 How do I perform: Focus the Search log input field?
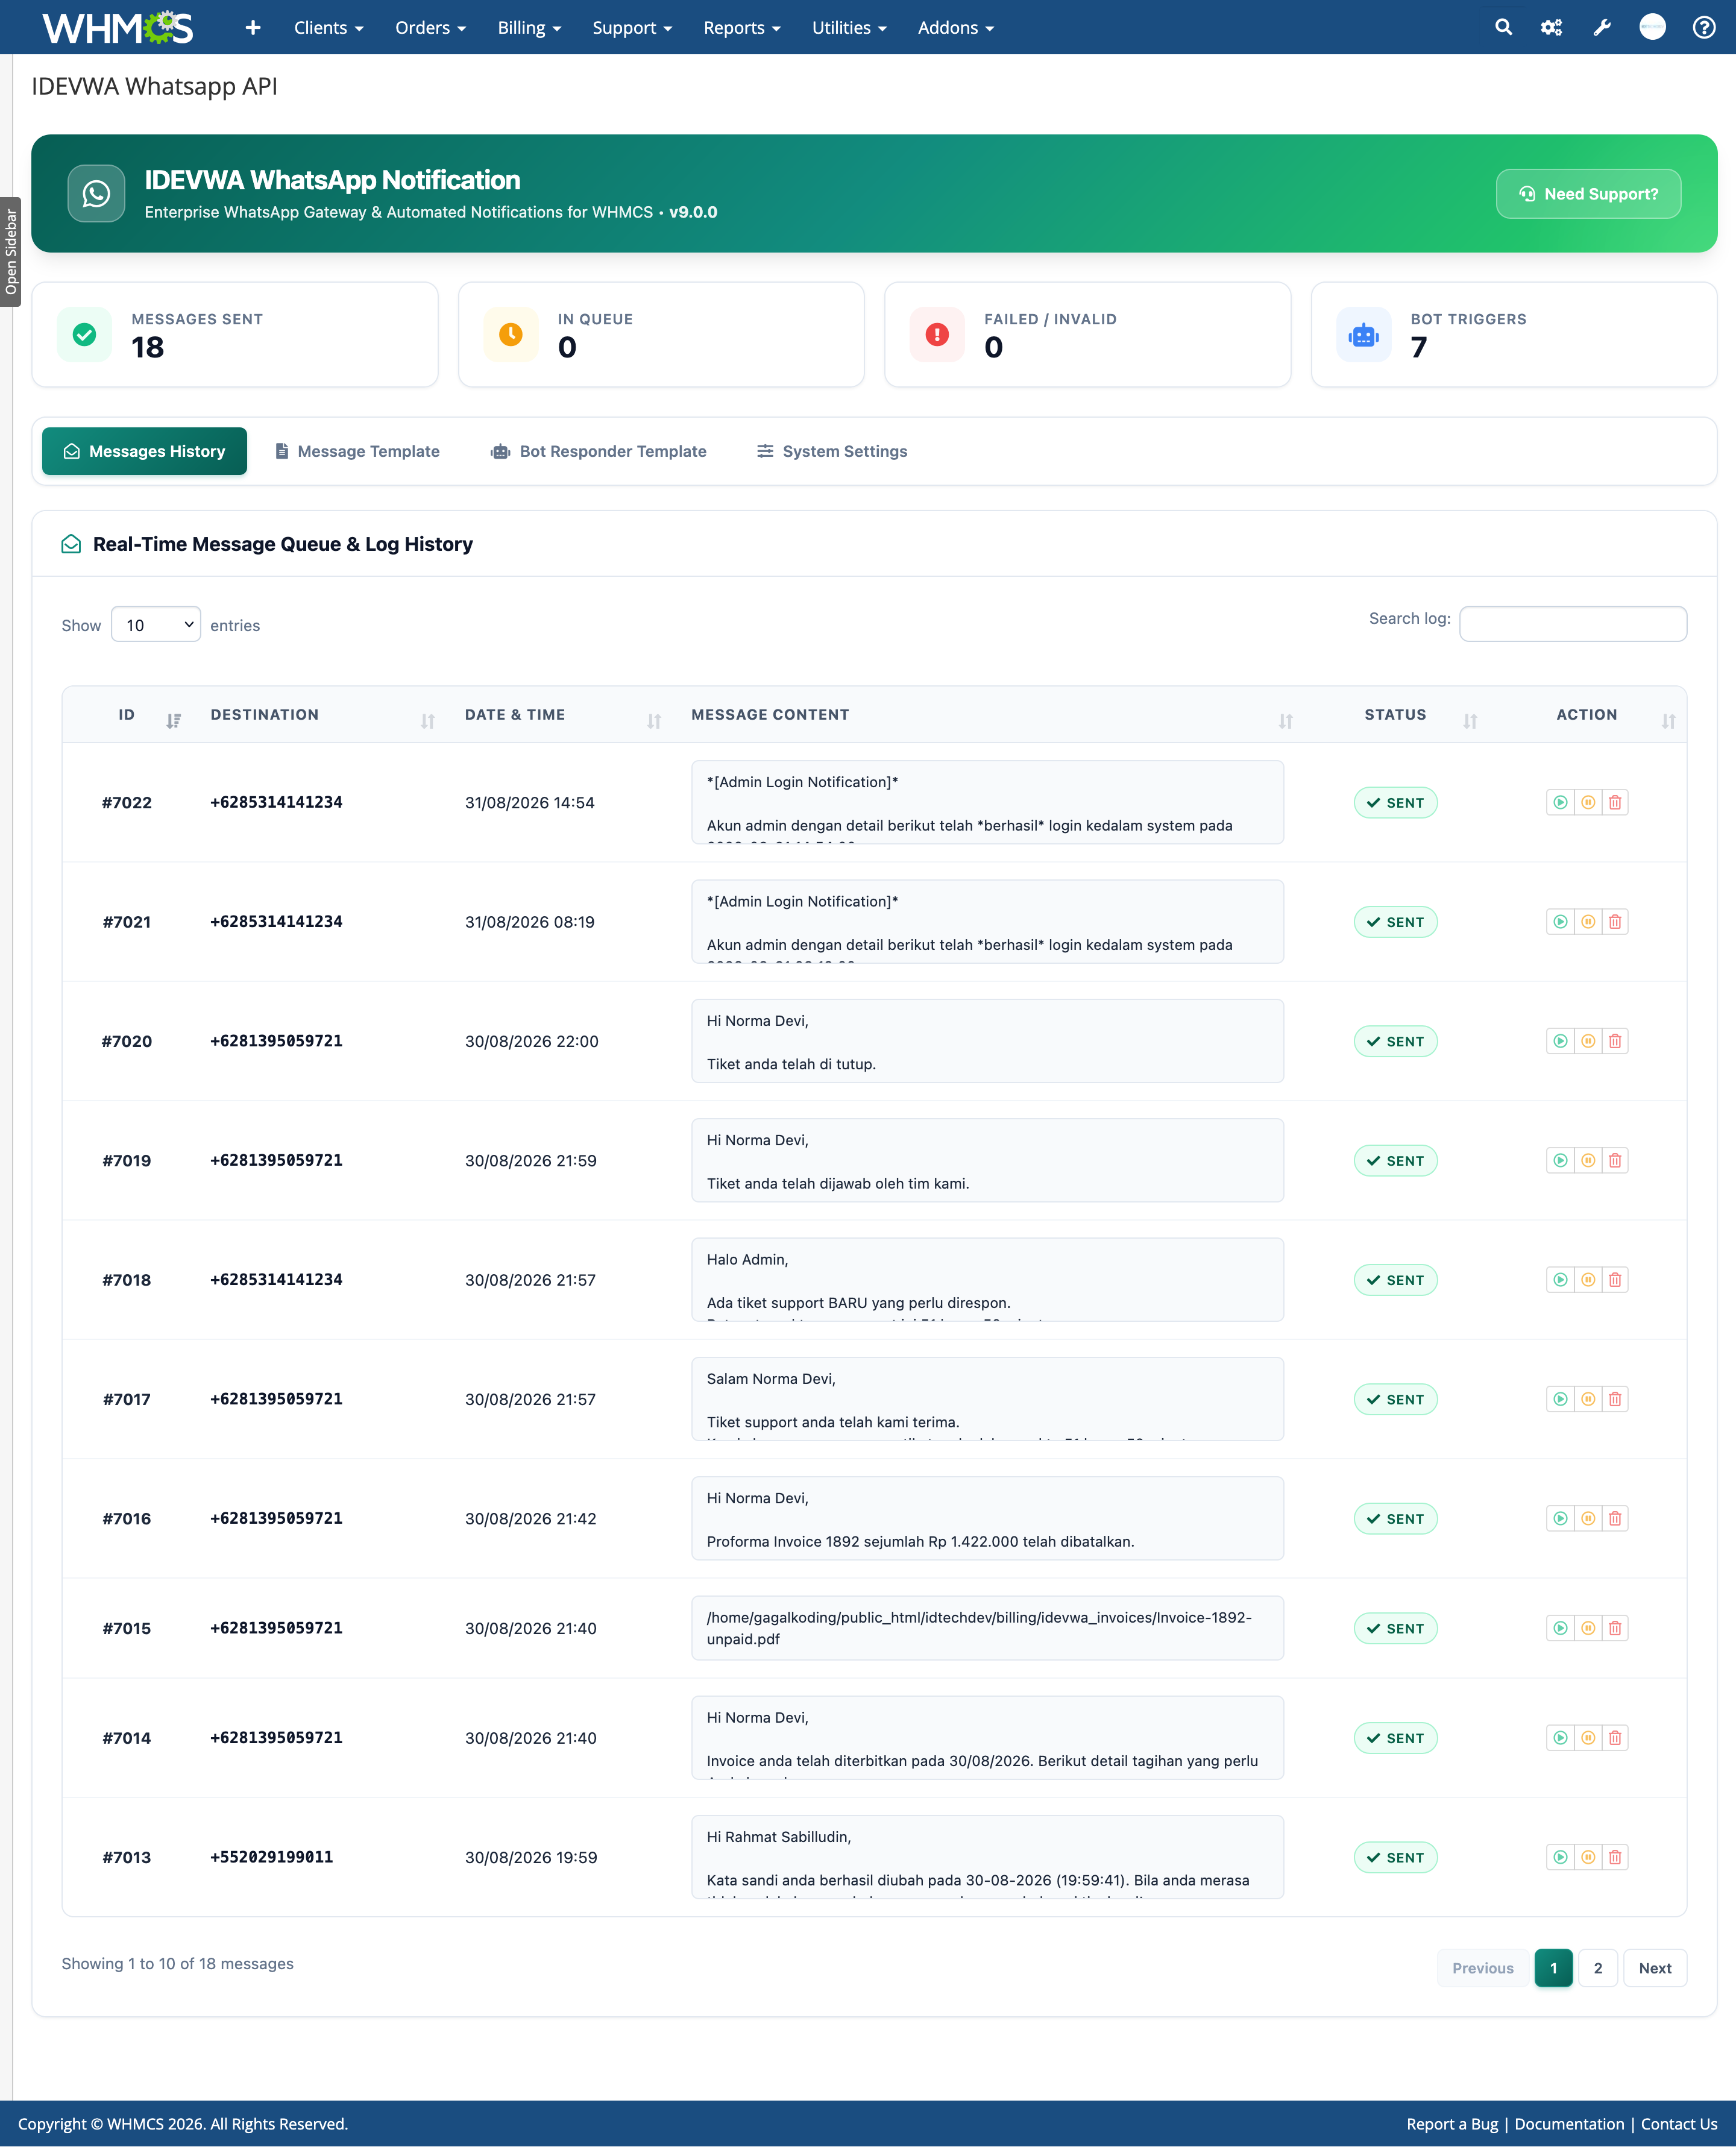[1573, 623]
